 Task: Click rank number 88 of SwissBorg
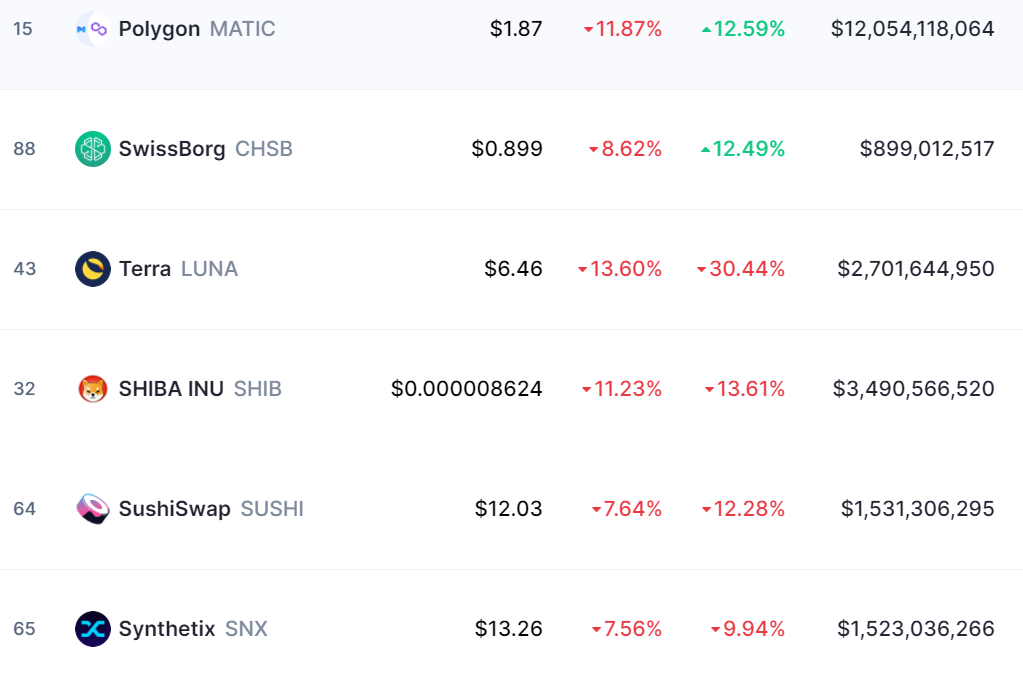[x=24, y=149]
